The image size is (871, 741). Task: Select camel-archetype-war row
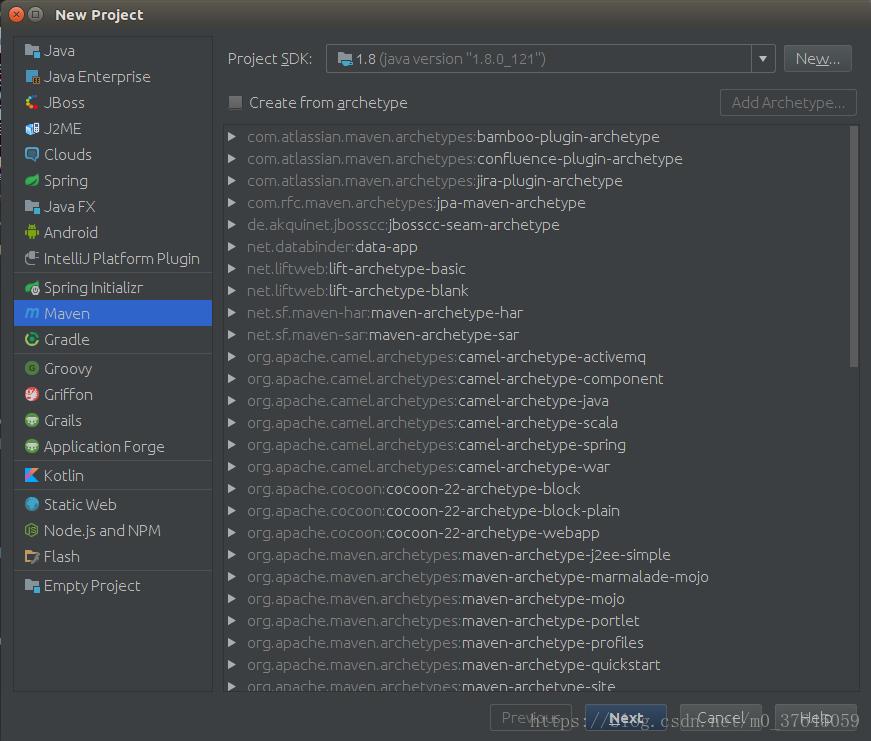537,467
